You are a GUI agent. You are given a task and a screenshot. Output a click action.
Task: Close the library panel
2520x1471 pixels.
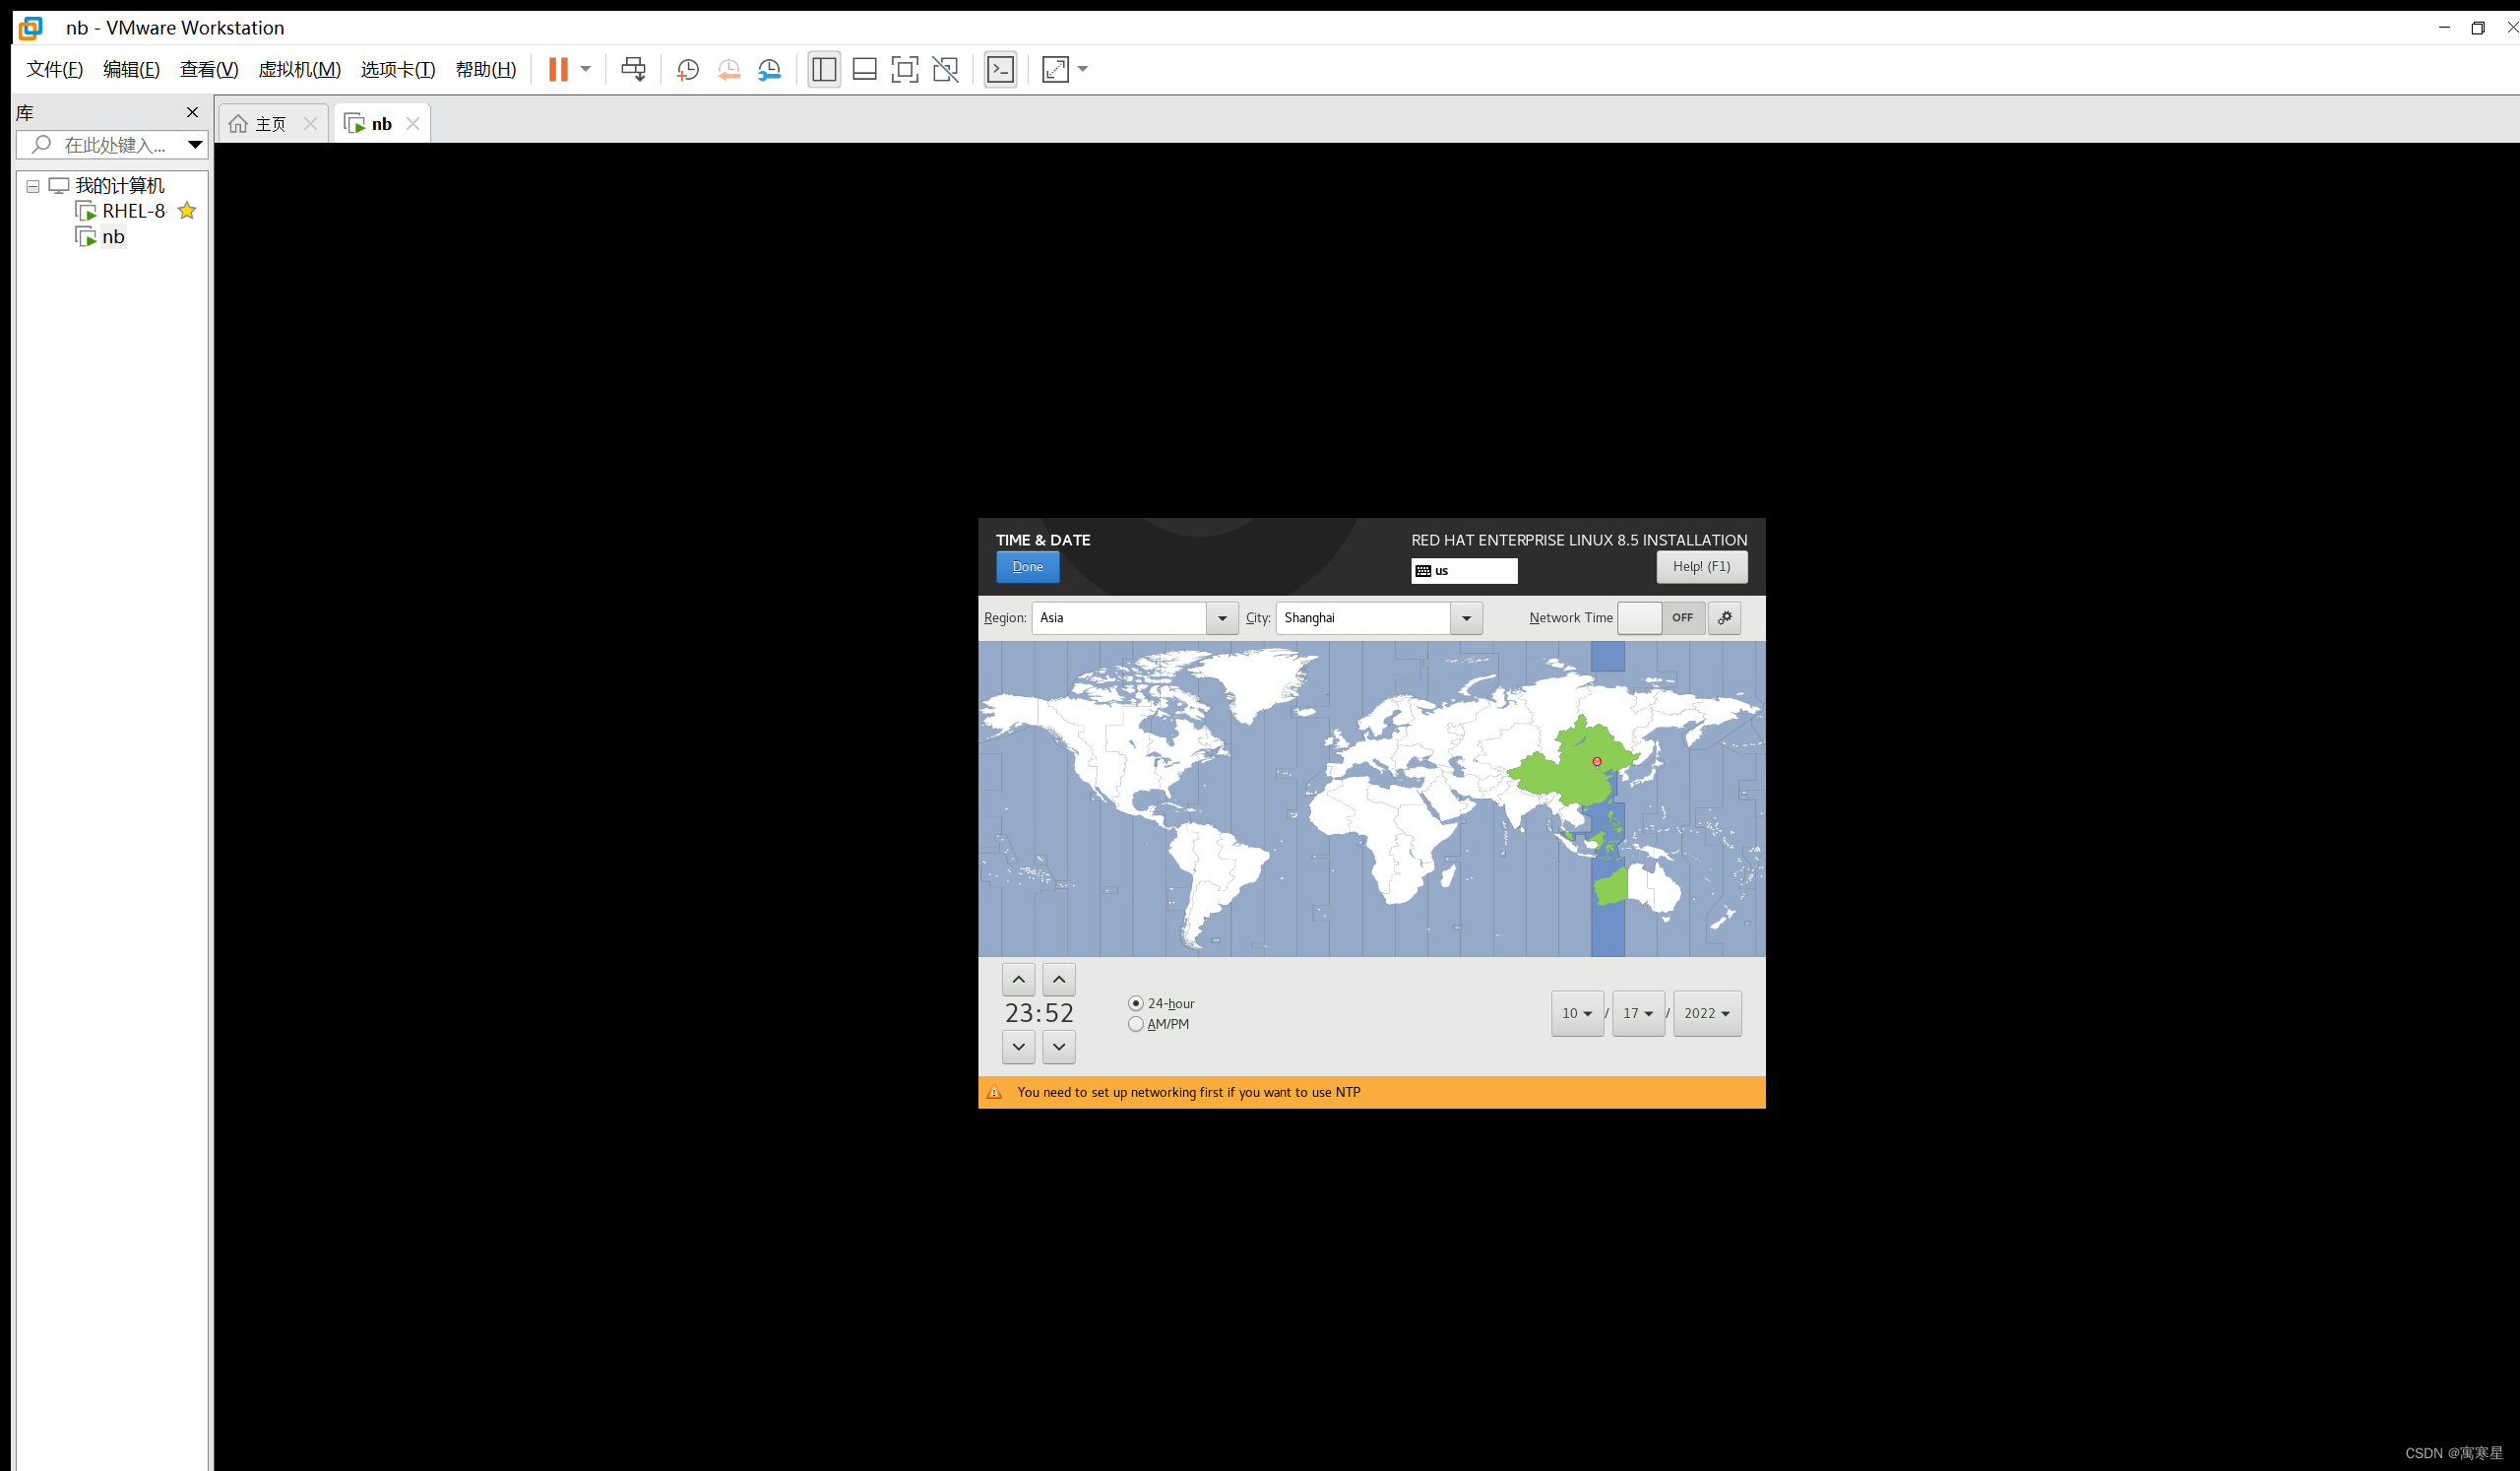(x=193, y=112)
